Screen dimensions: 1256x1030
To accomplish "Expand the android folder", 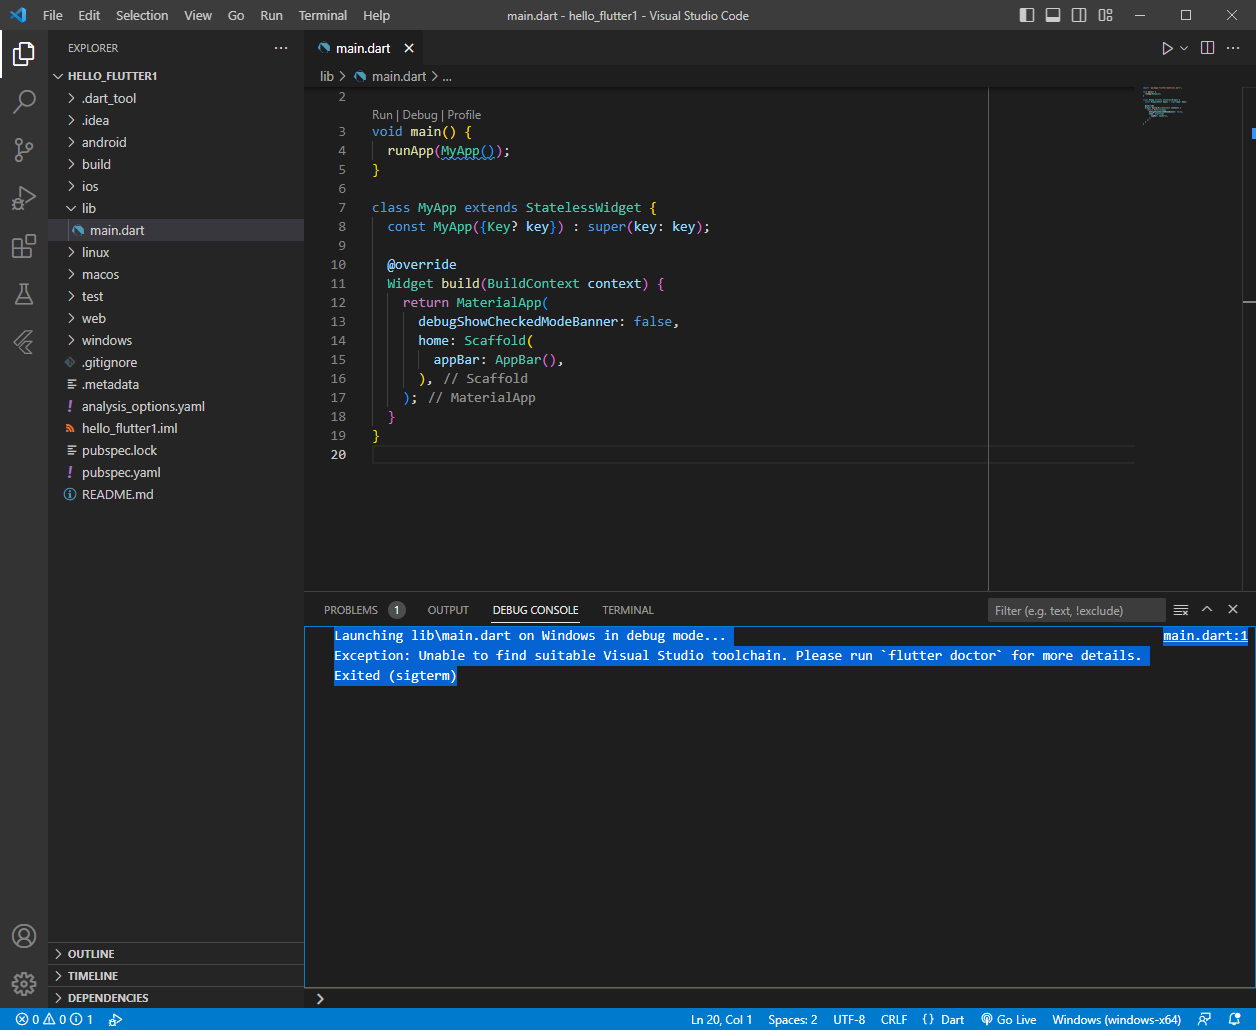I will tap(176, 142).
